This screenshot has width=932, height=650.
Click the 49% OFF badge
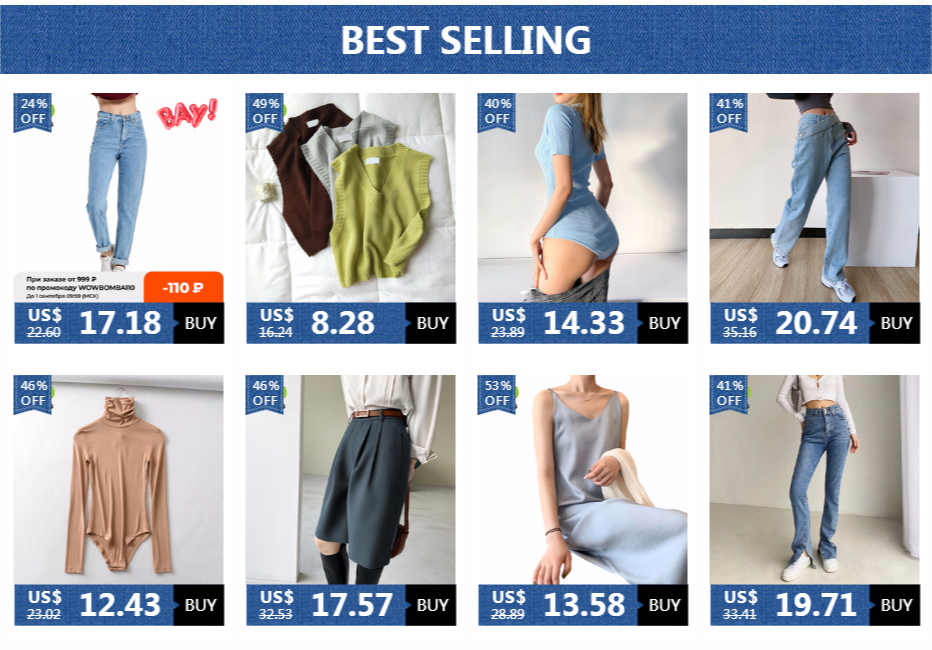tap(265, 112)
